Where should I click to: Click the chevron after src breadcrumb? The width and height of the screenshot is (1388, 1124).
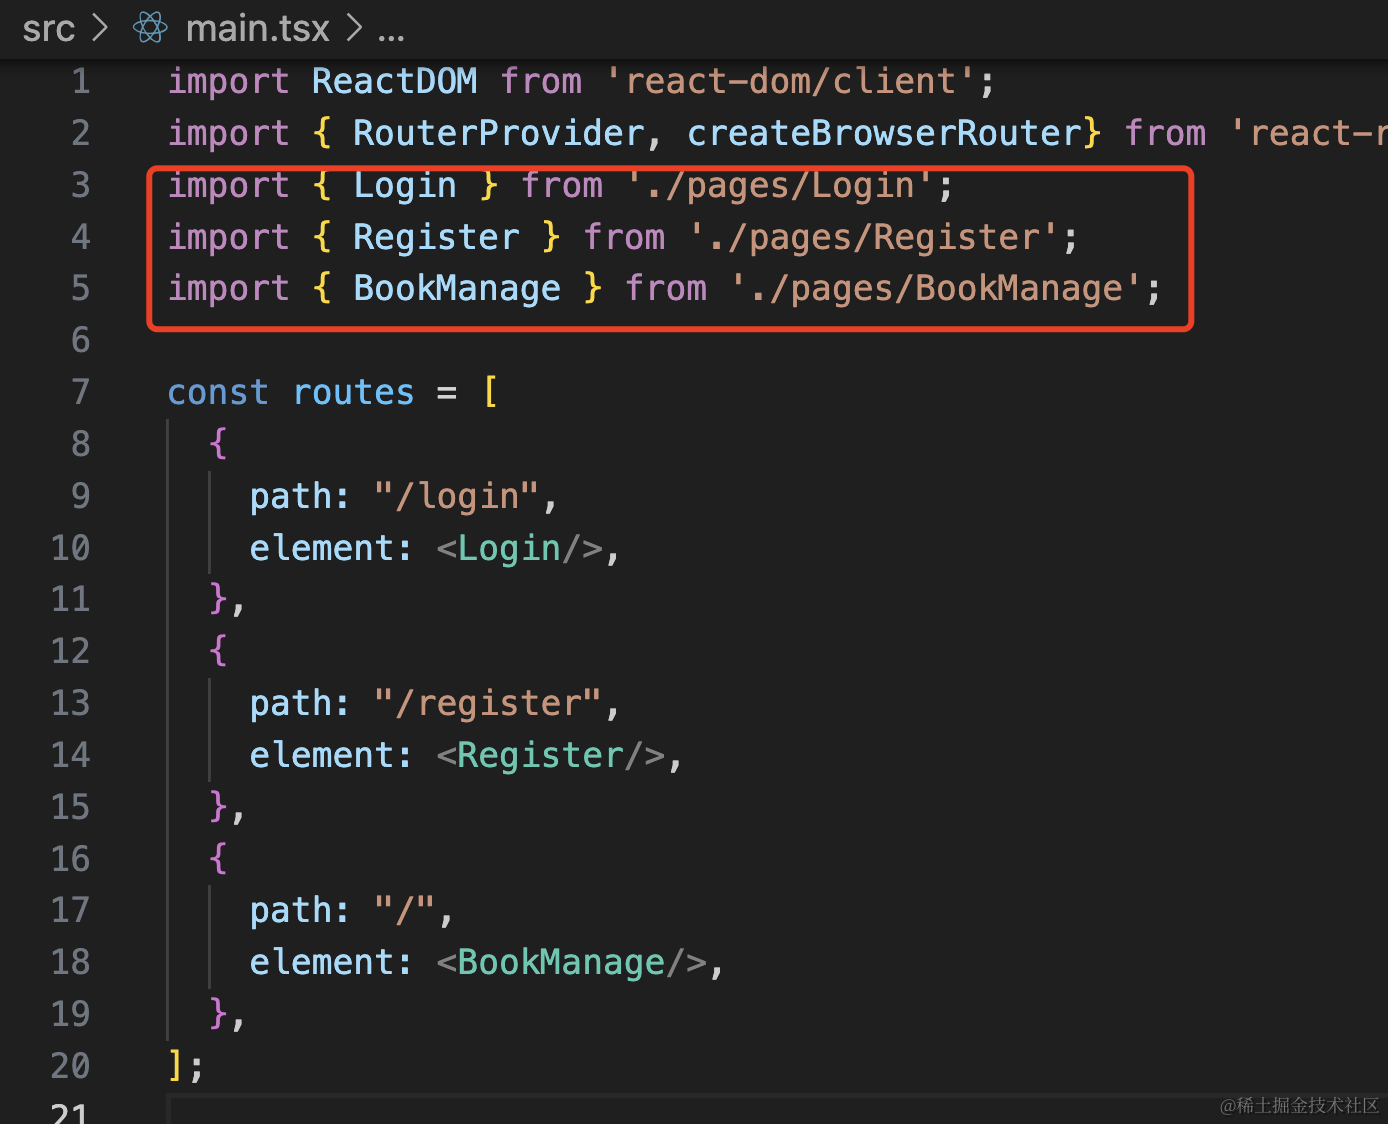pyautogui.click(x=100, y=28)
